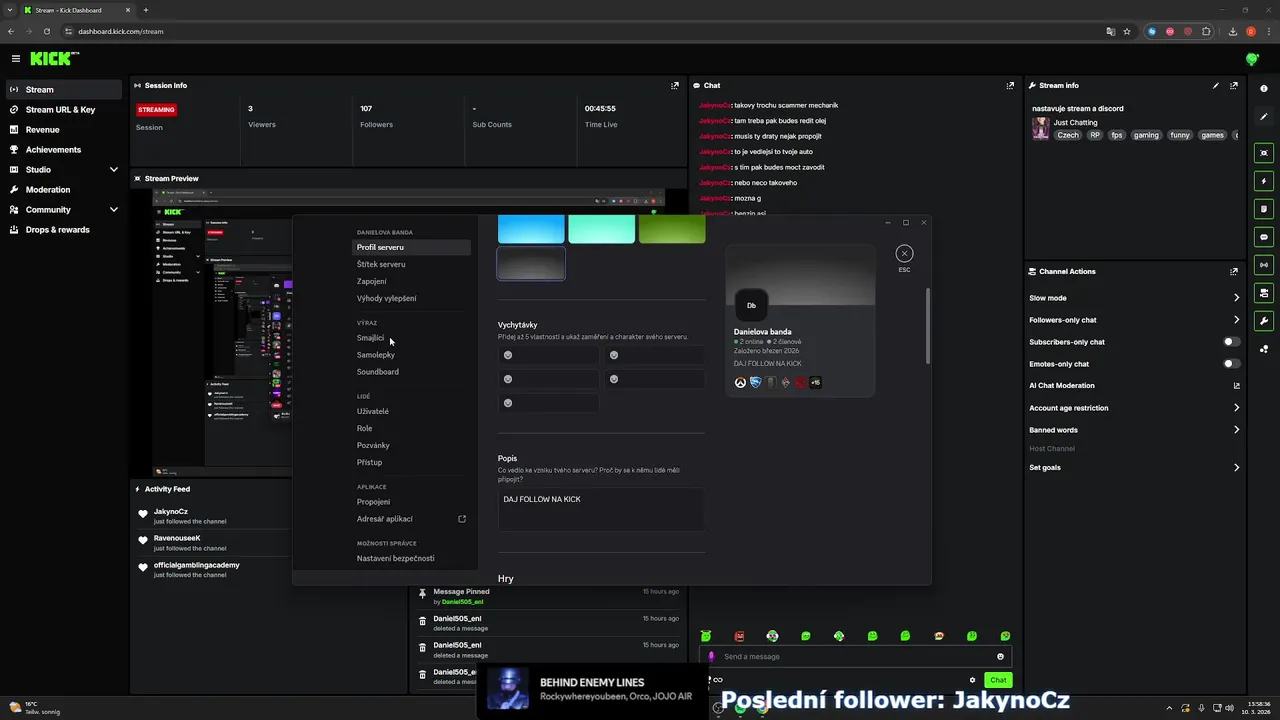Select the dark gray banner swatch
This screenshot has width=1280, height=720.
(531, 263)
